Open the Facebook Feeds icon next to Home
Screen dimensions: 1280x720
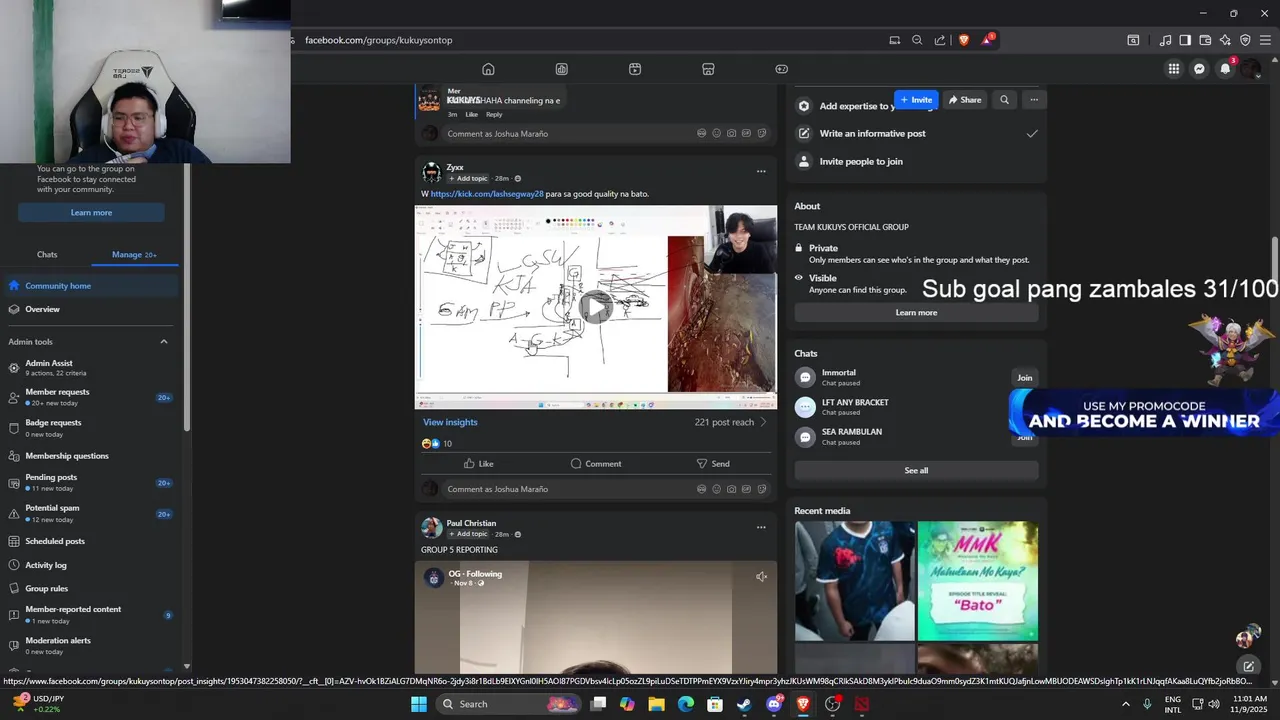point(562,69)
